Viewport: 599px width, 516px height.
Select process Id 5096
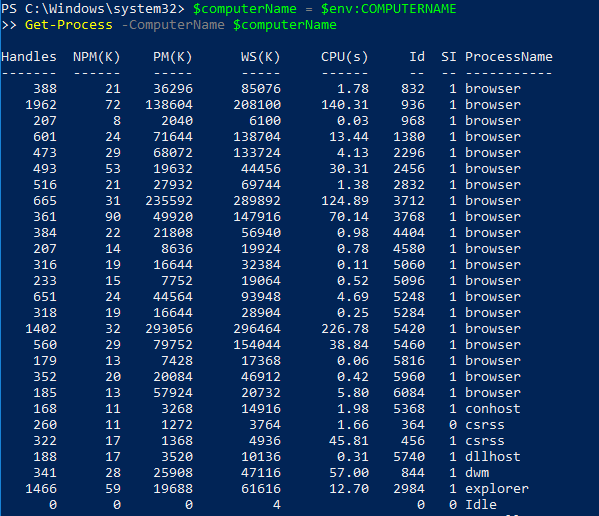(409, 281)
